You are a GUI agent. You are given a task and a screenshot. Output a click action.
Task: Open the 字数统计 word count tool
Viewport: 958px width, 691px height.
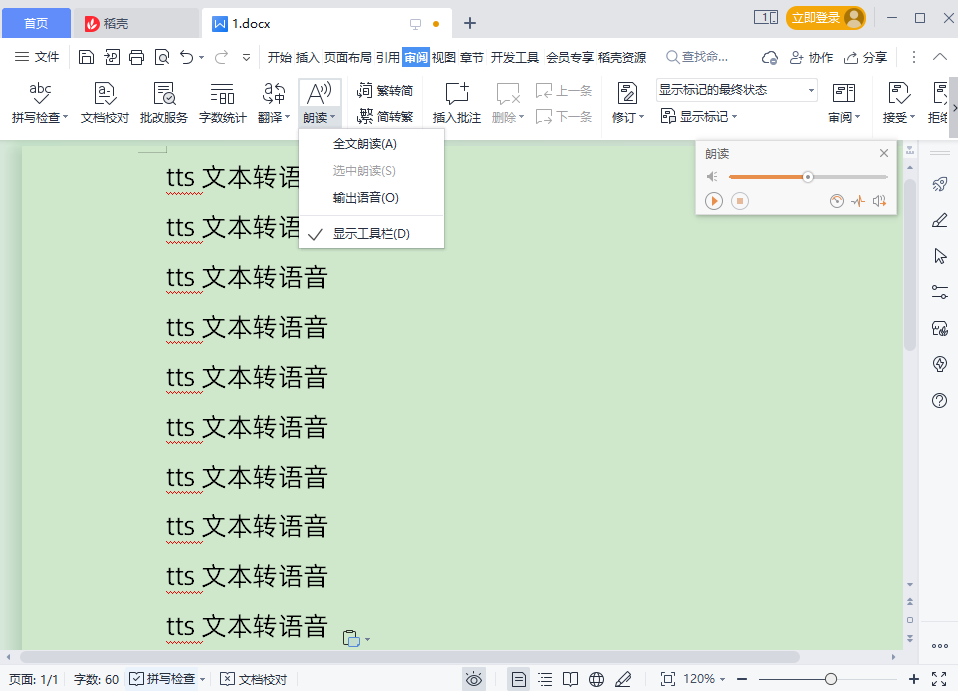click(x=221, y=100)
